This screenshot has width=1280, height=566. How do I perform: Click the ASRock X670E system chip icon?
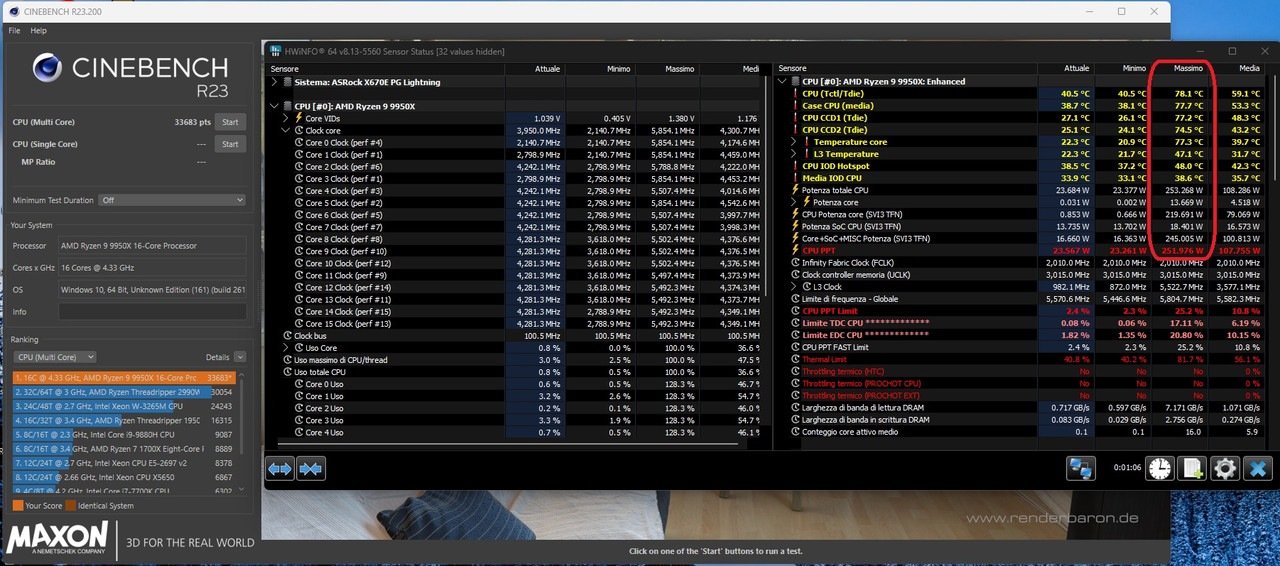coord(288,82)
